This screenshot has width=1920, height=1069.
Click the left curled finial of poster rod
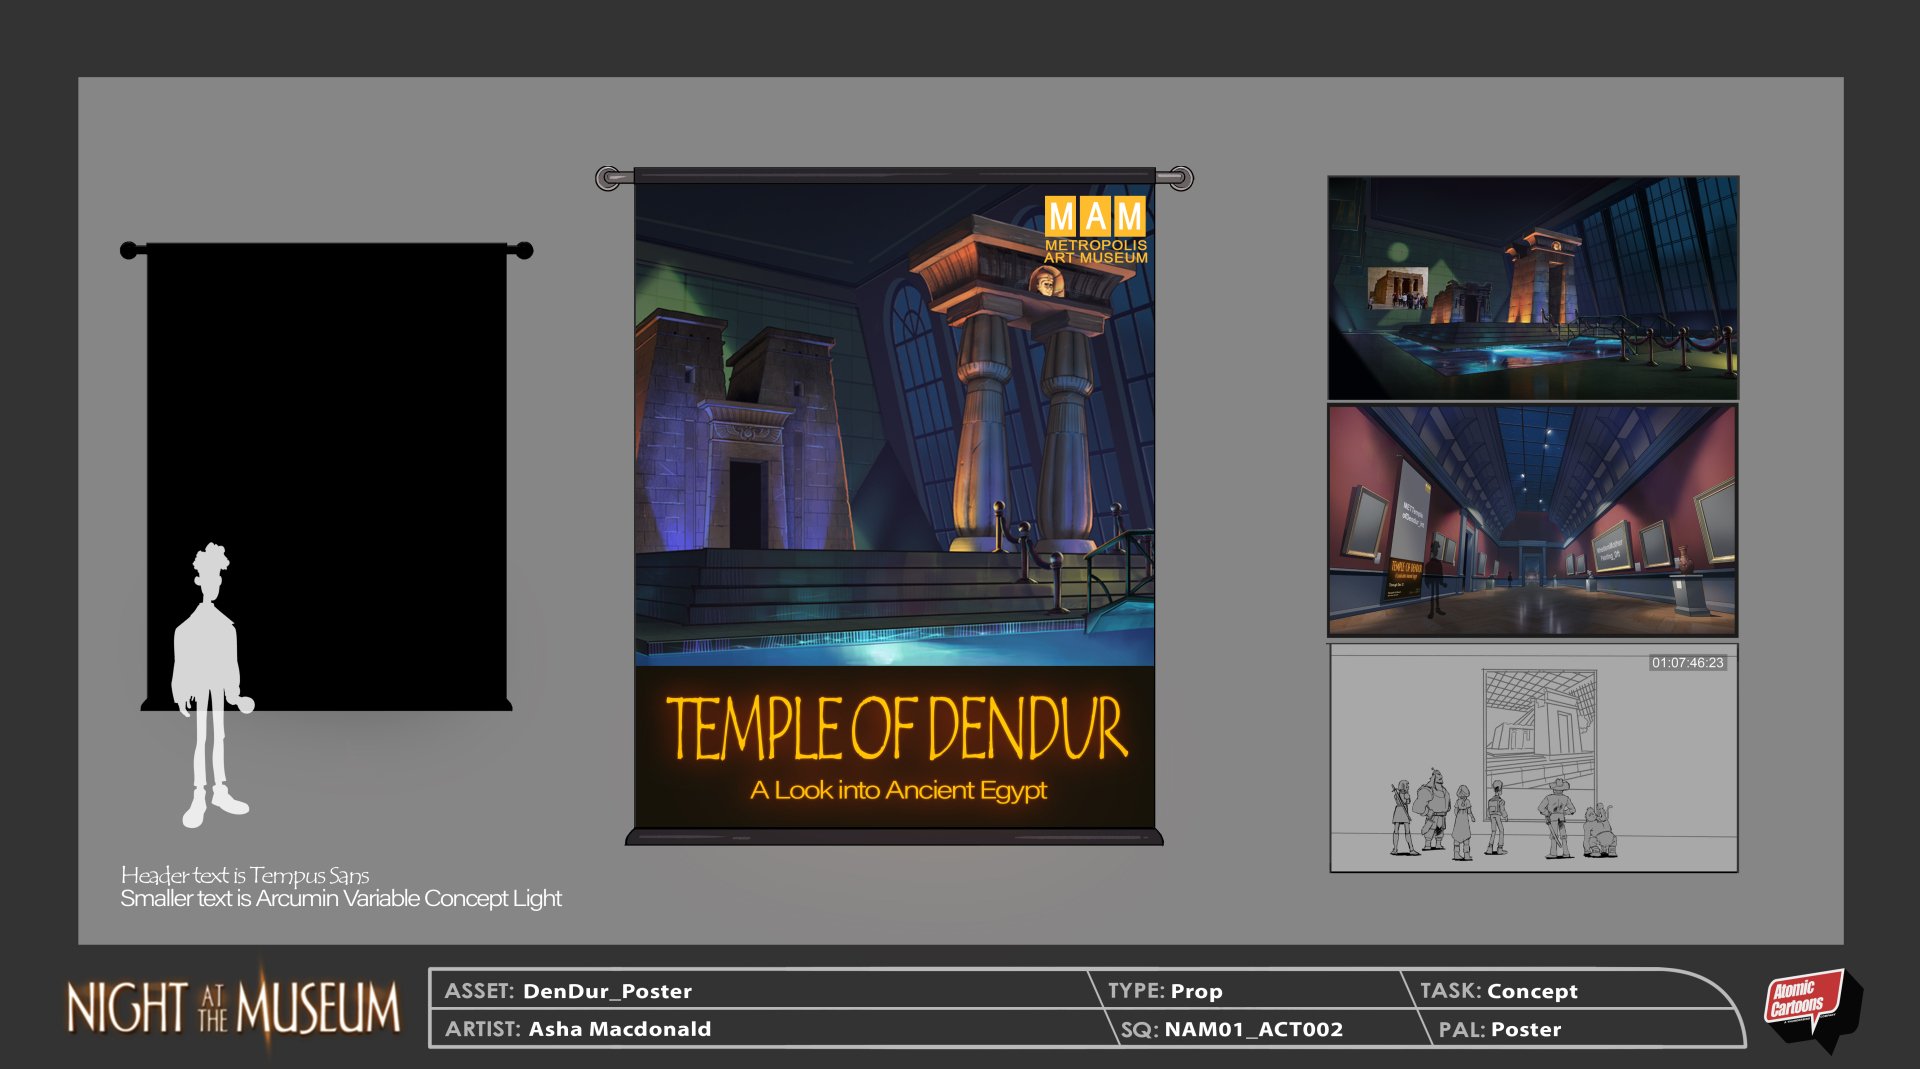click(x=608, y=179)
